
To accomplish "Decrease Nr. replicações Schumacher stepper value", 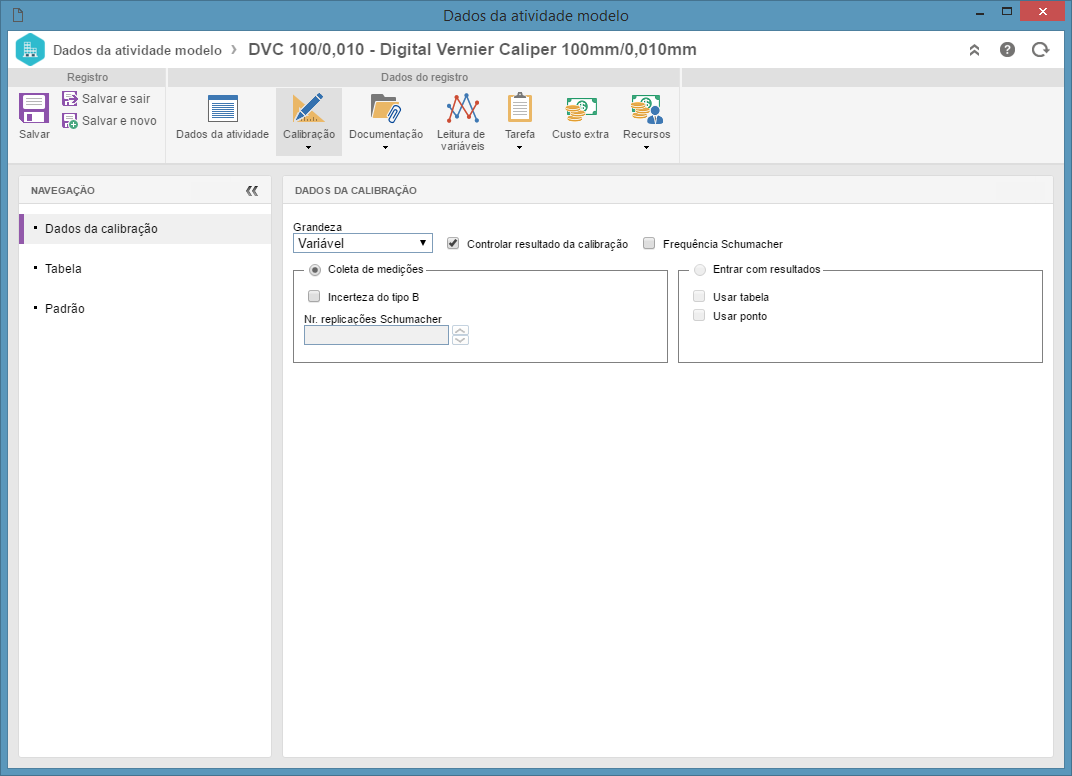I will tap(461, 340).
